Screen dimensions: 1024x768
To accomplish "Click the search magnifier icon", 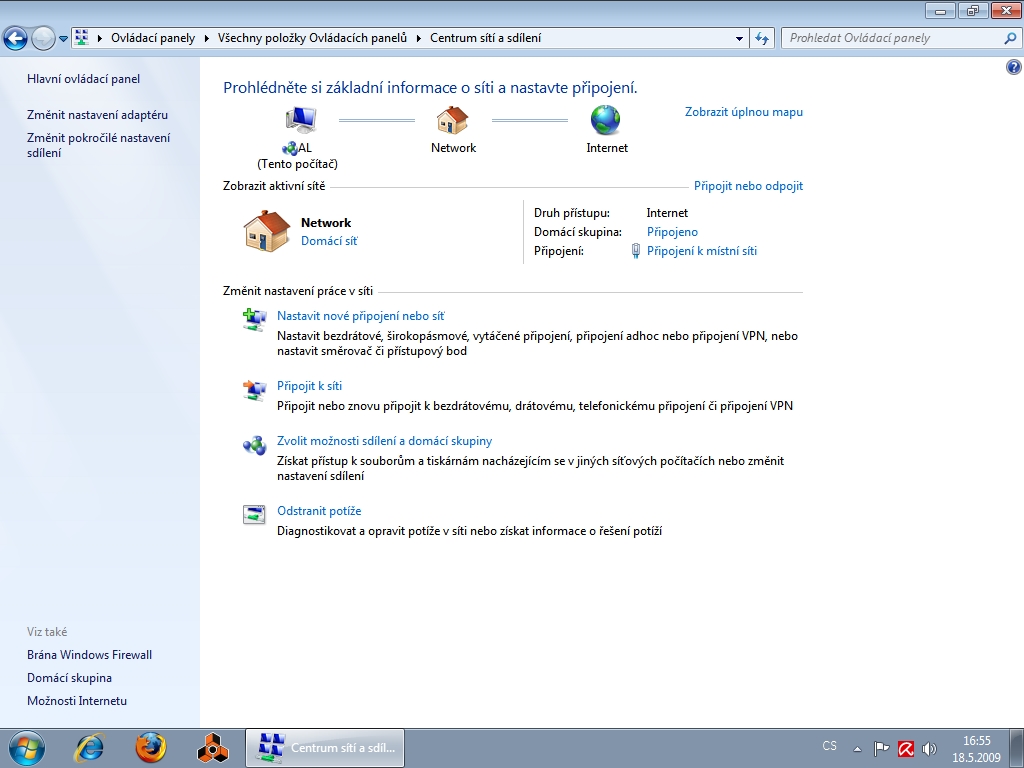I will (x=1010, y=38).
